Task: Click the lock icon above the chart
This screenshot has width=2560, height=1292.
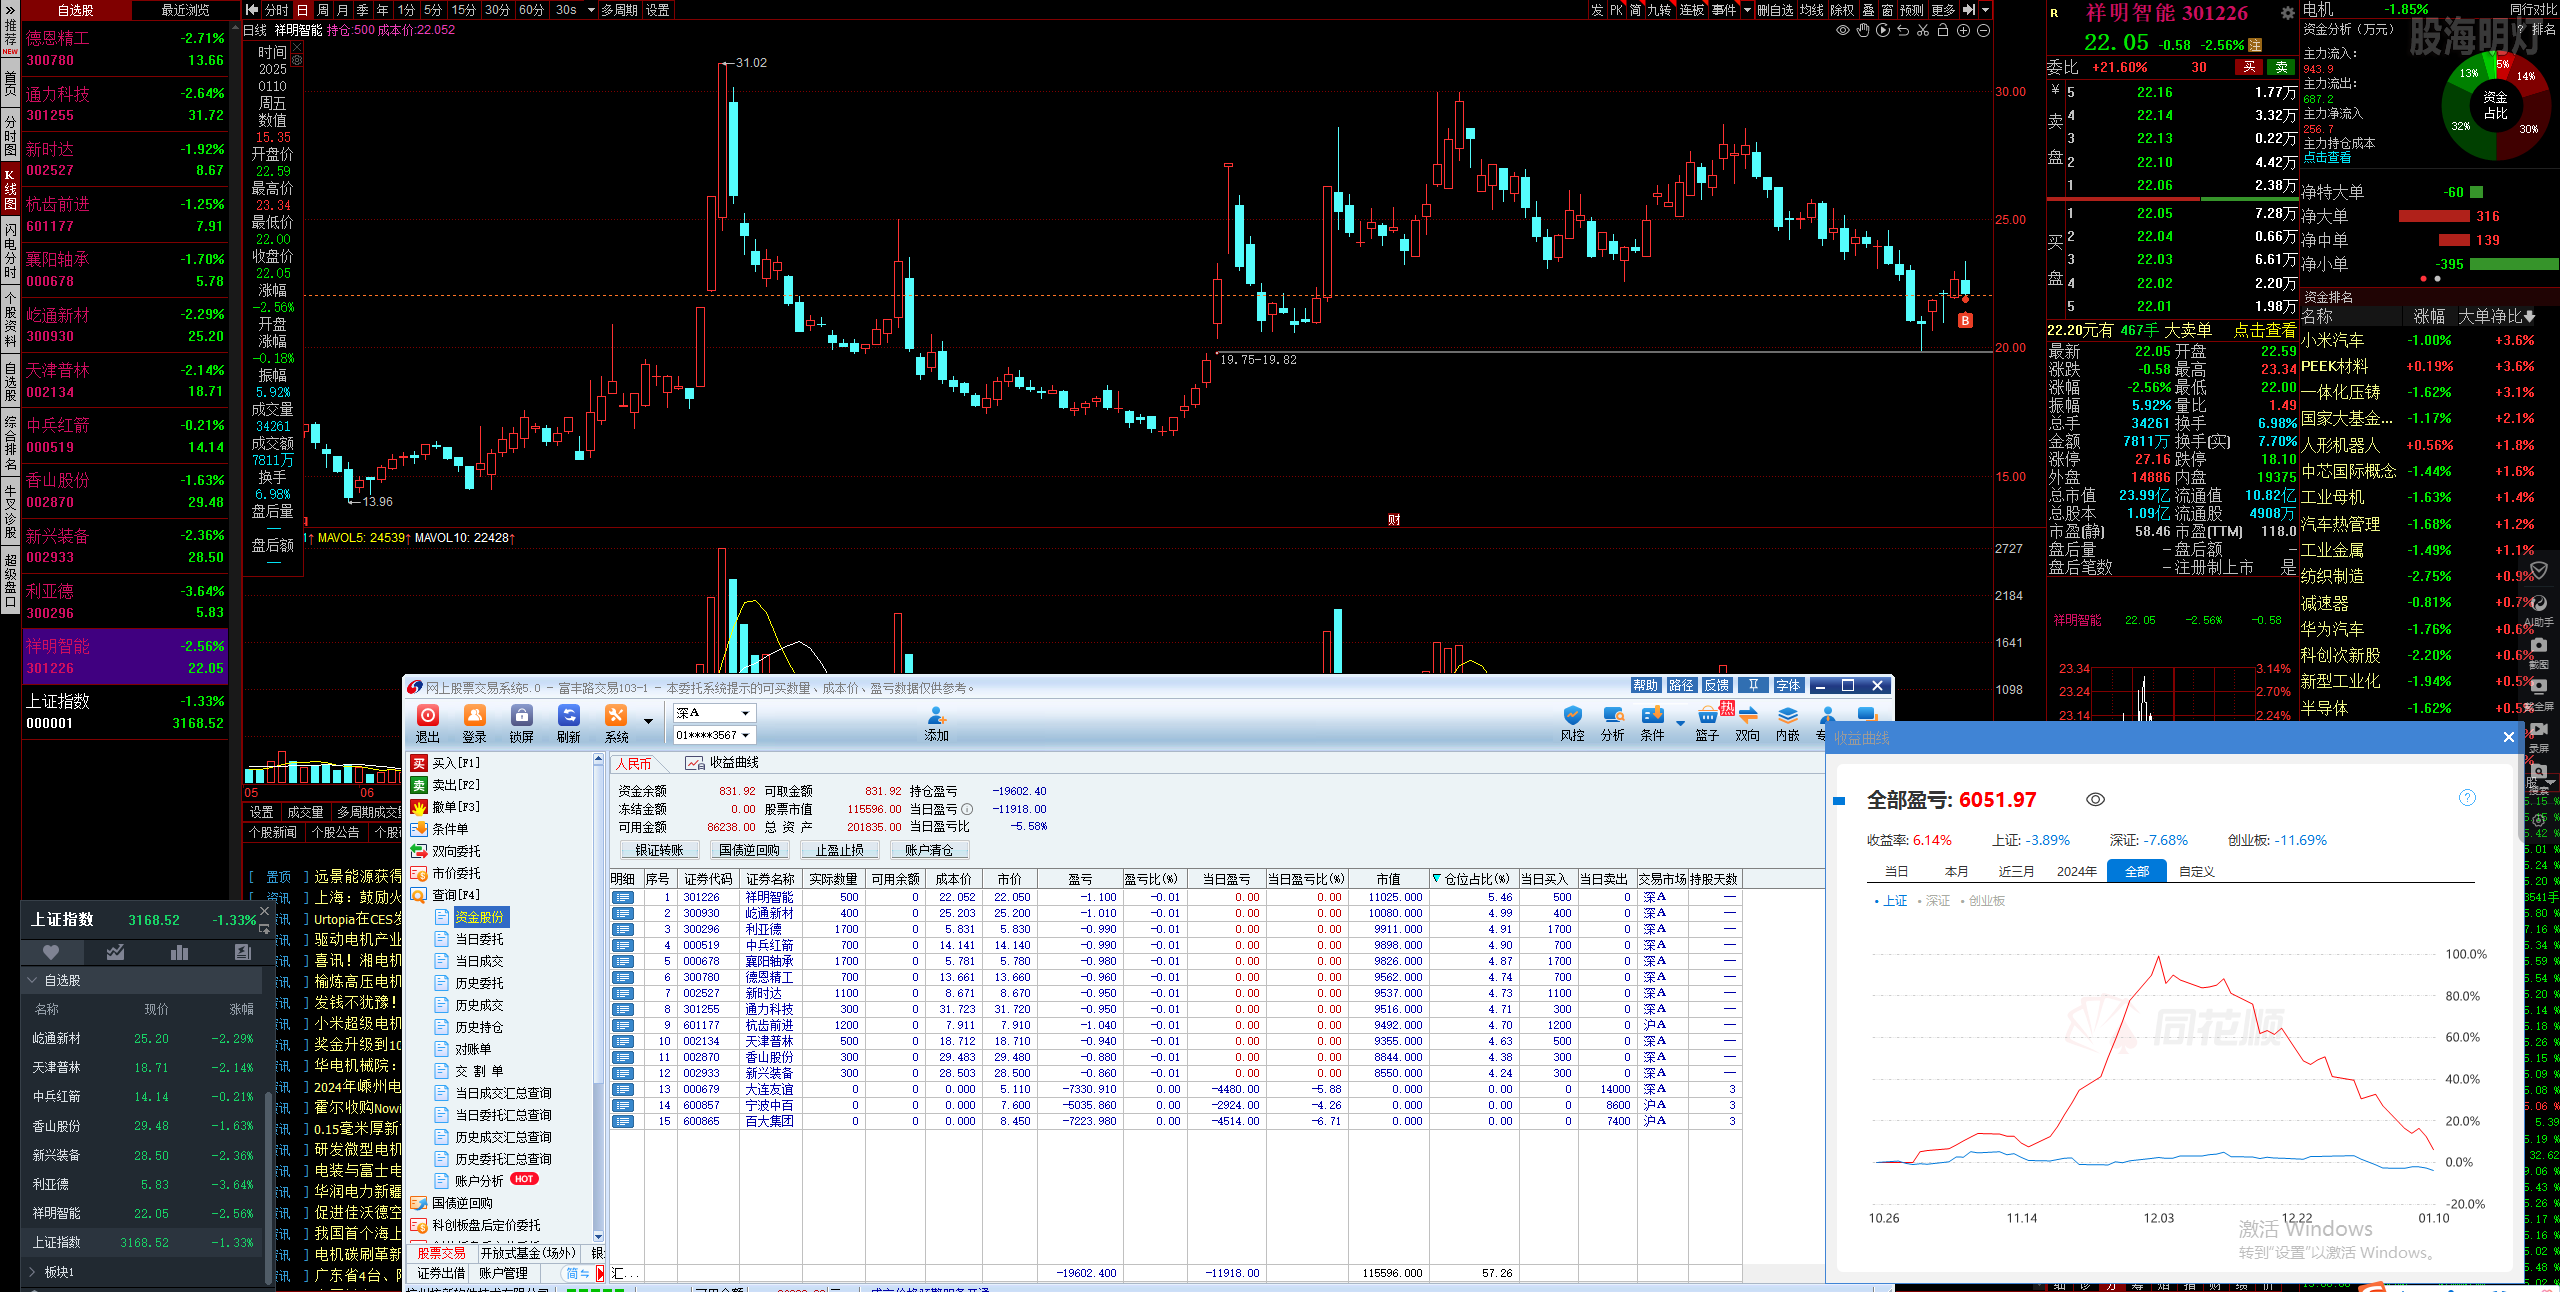Action: pyautogui.click(x=1943, y=31)
